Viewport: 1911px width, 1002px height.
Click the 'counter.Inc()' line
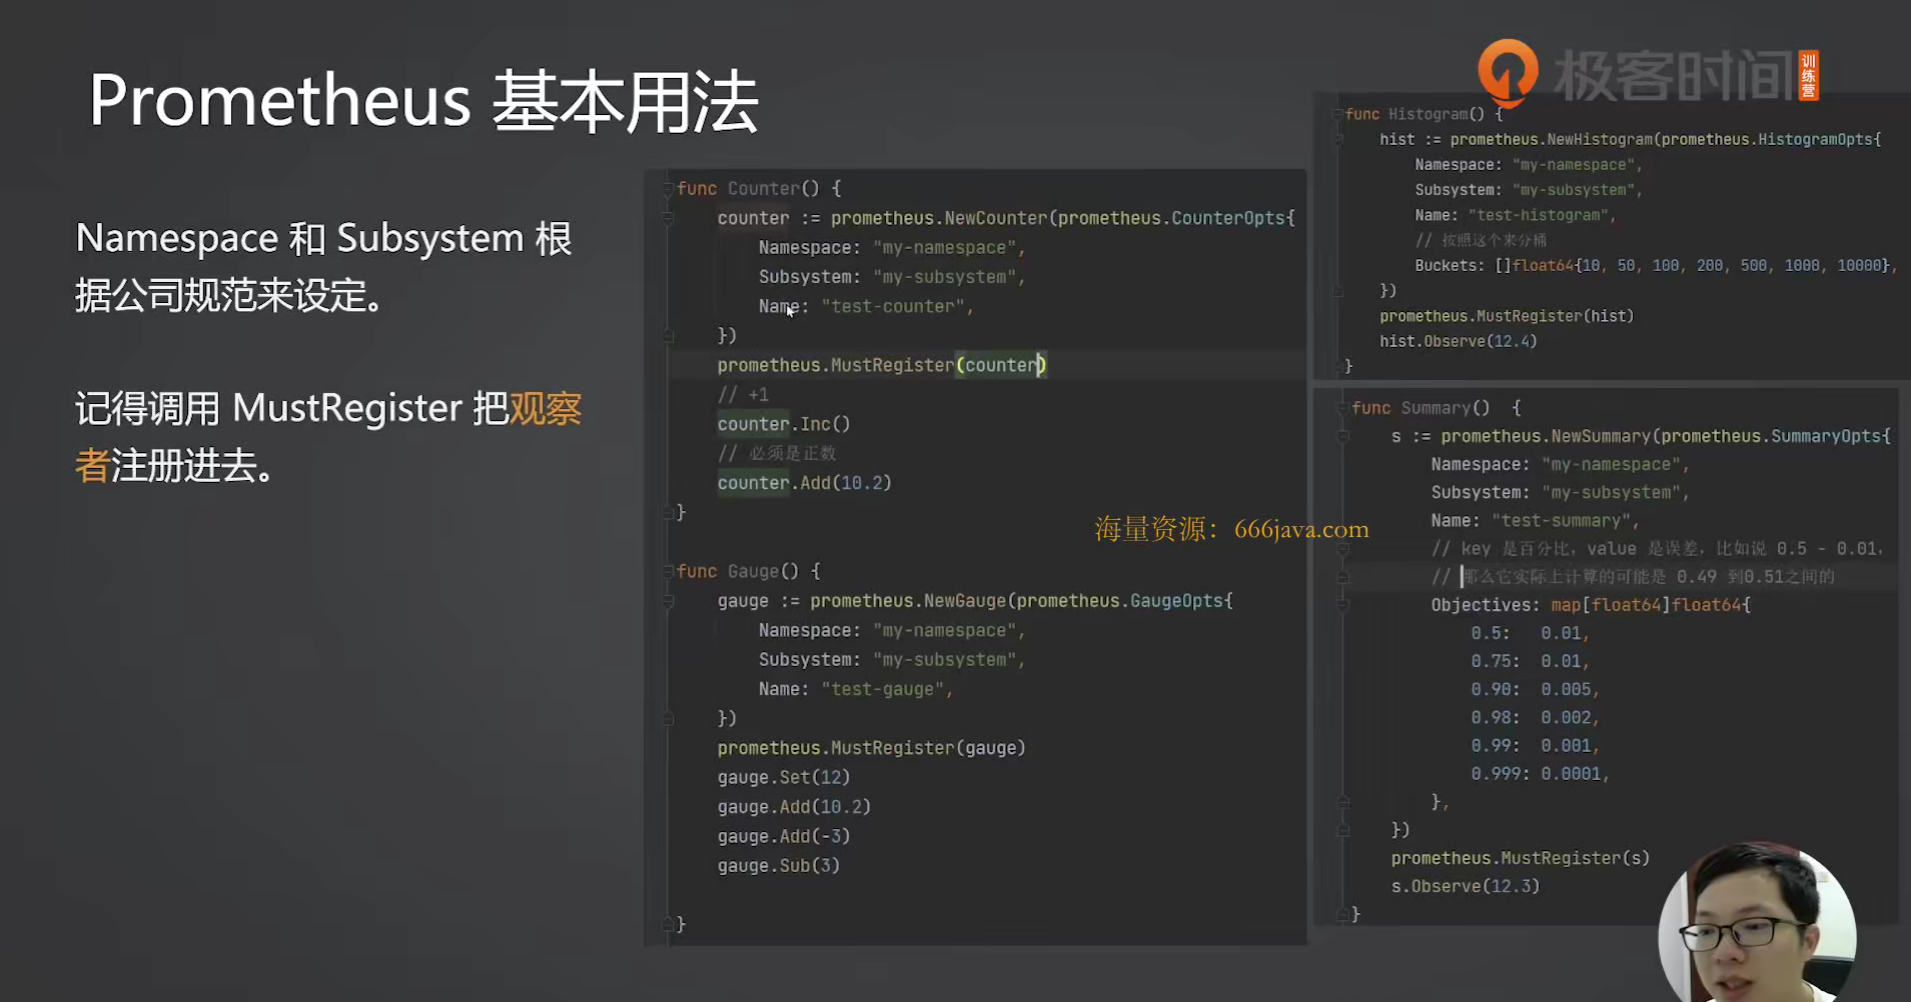[783, 424]
